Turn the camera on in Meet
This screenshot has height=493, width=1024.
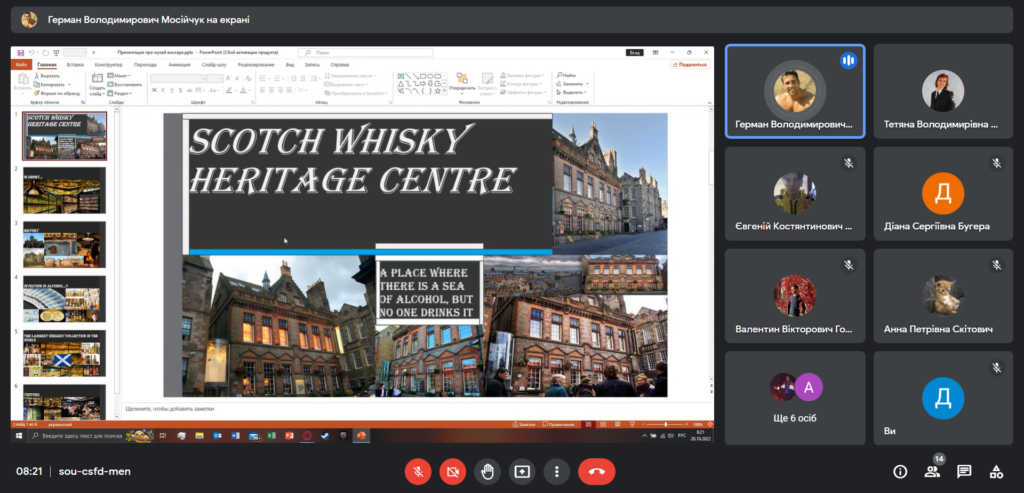click(452, 471)
